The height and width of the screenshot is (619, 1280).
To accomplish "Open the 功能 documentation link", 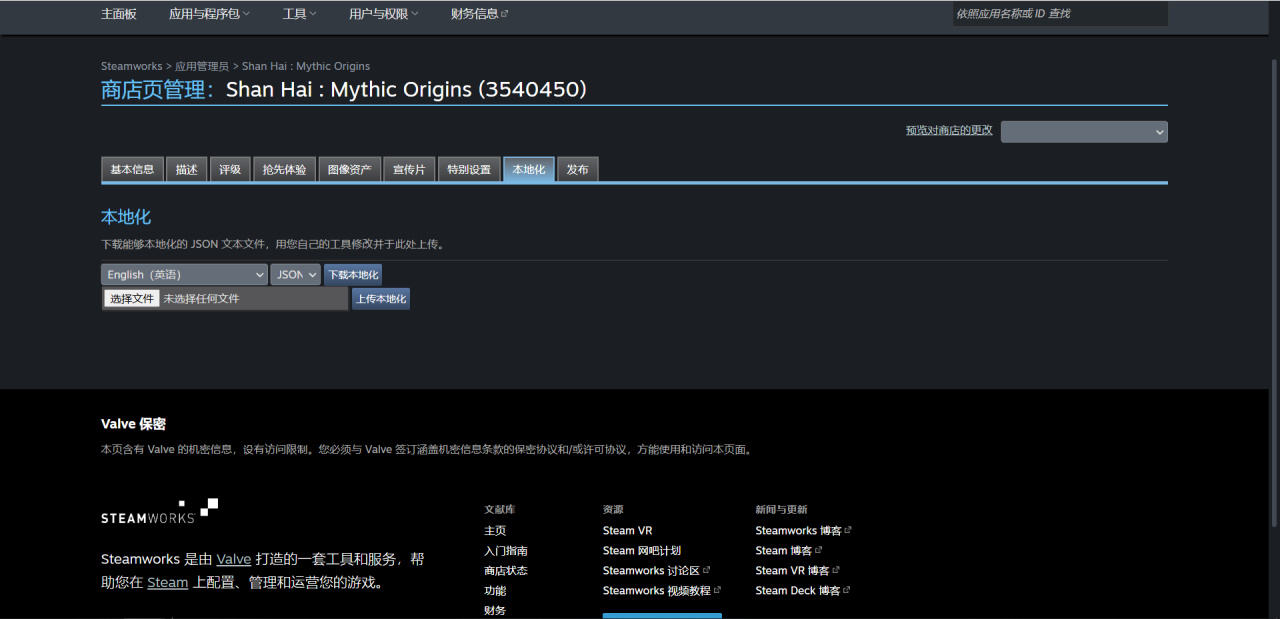I will pos(495,590).
